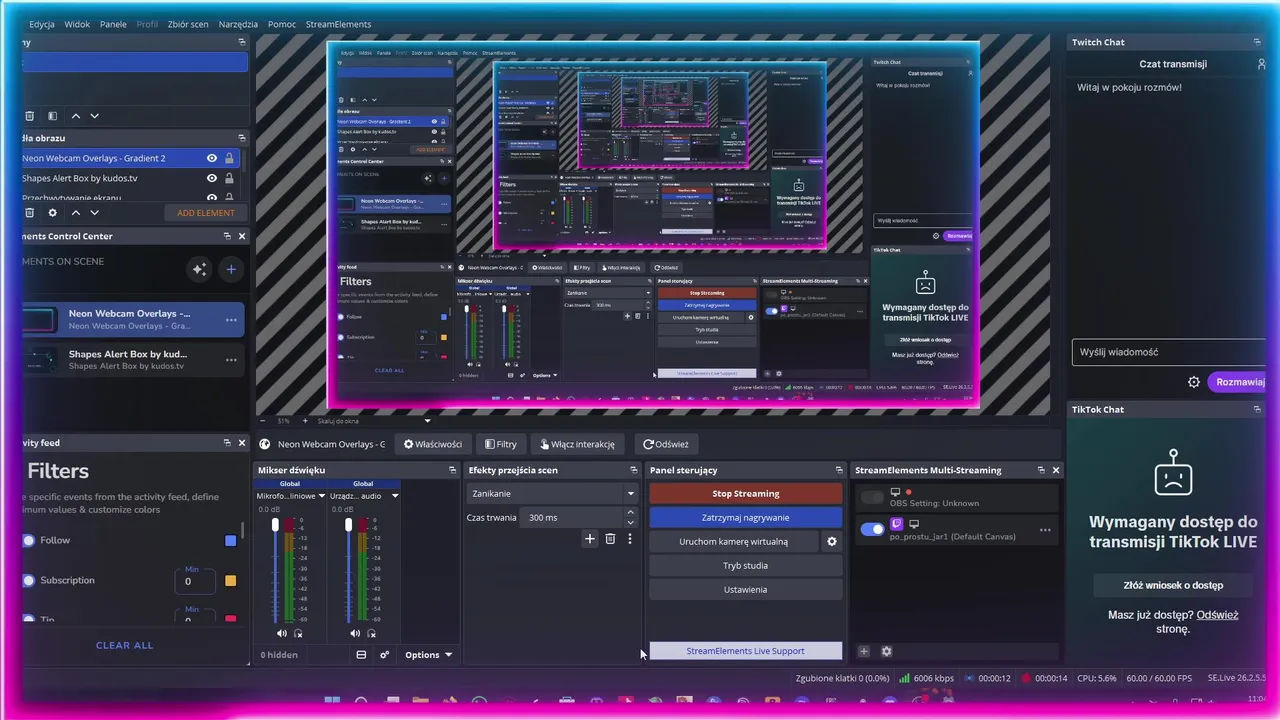
Task: Open the mixer Options dropdown
Action: [x=428, y=655]
